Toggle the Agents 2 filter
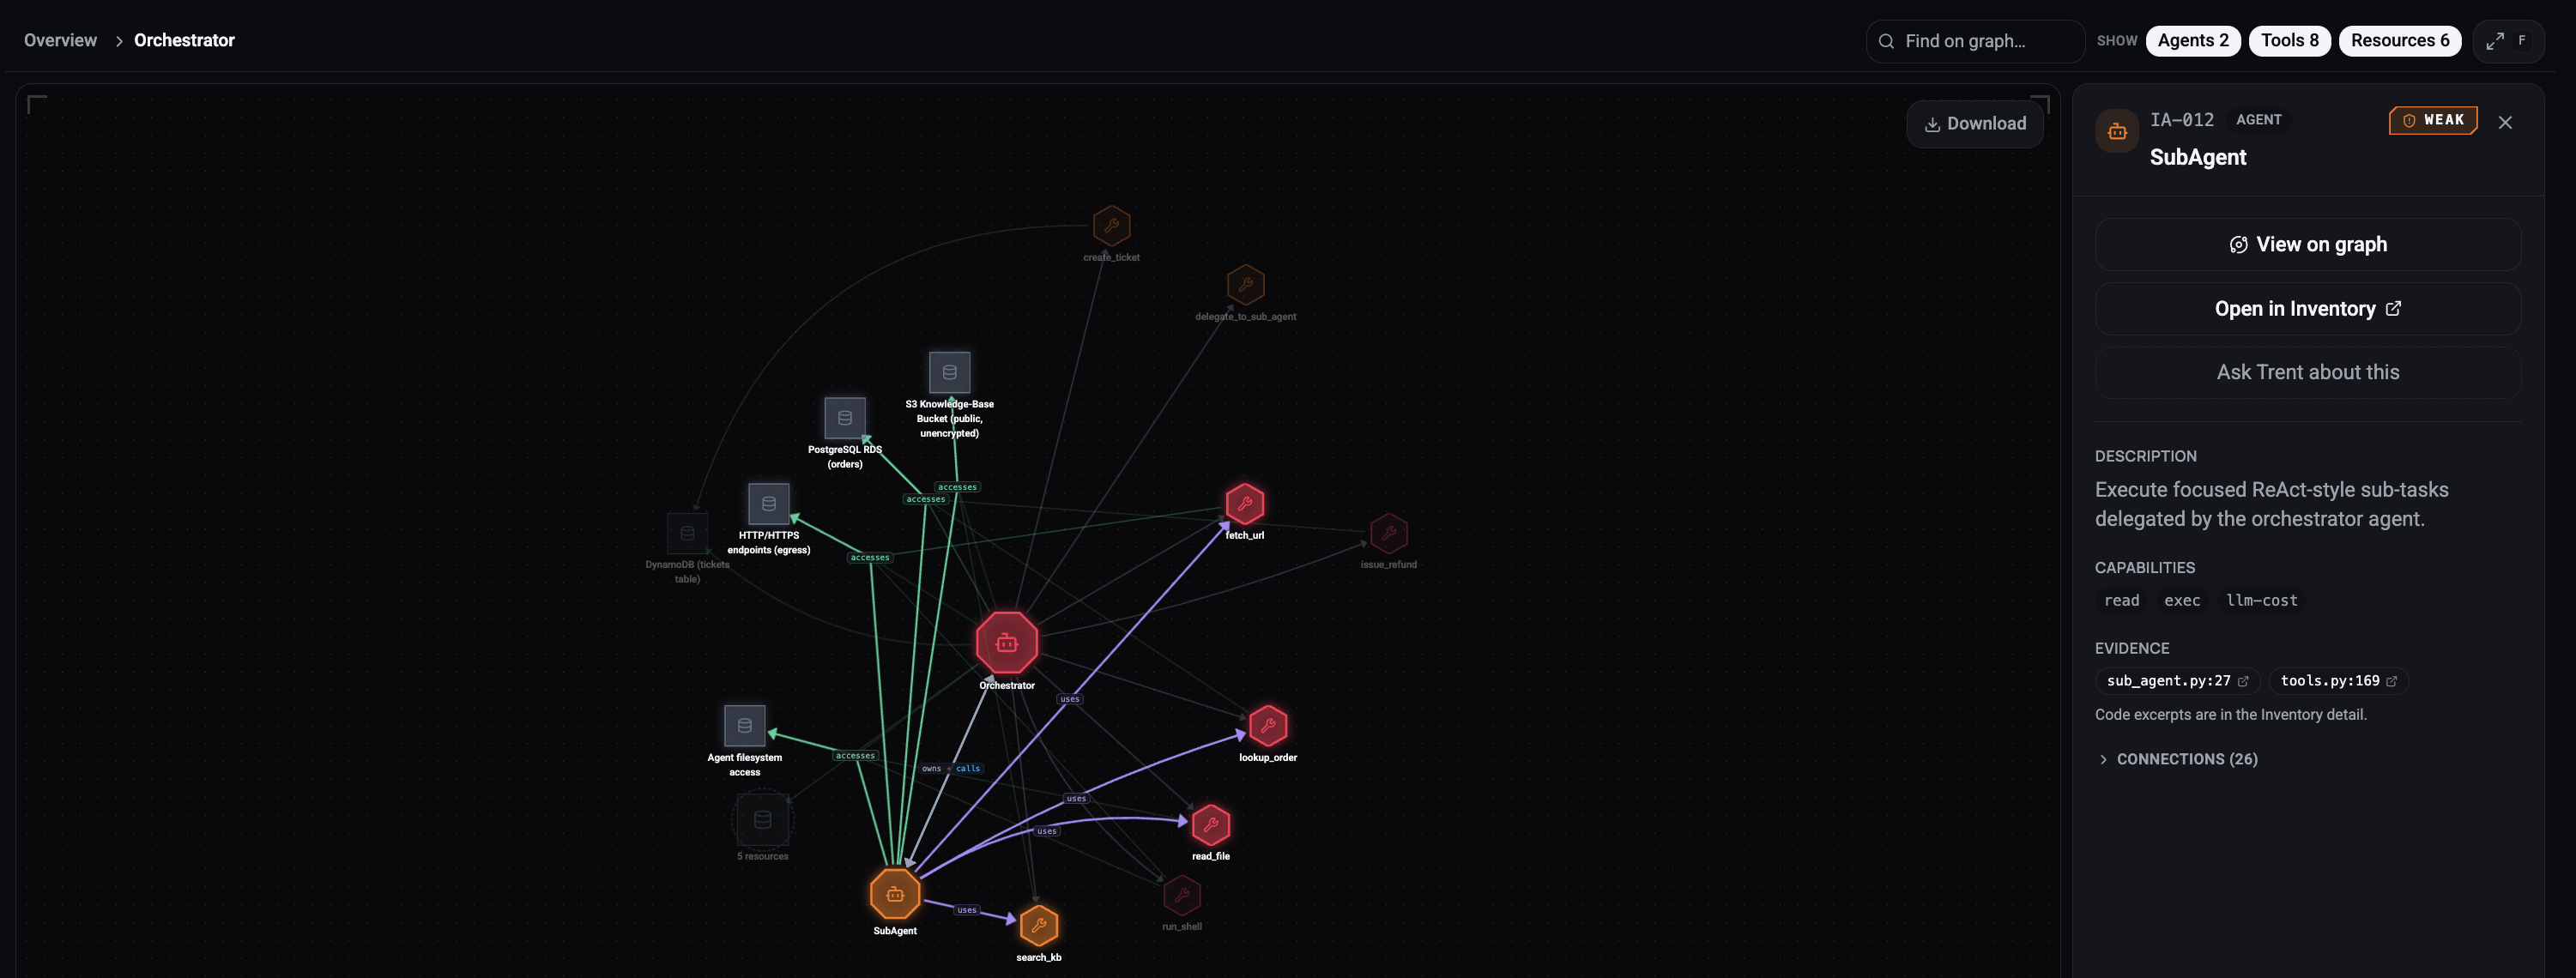 pos(2192,41)
